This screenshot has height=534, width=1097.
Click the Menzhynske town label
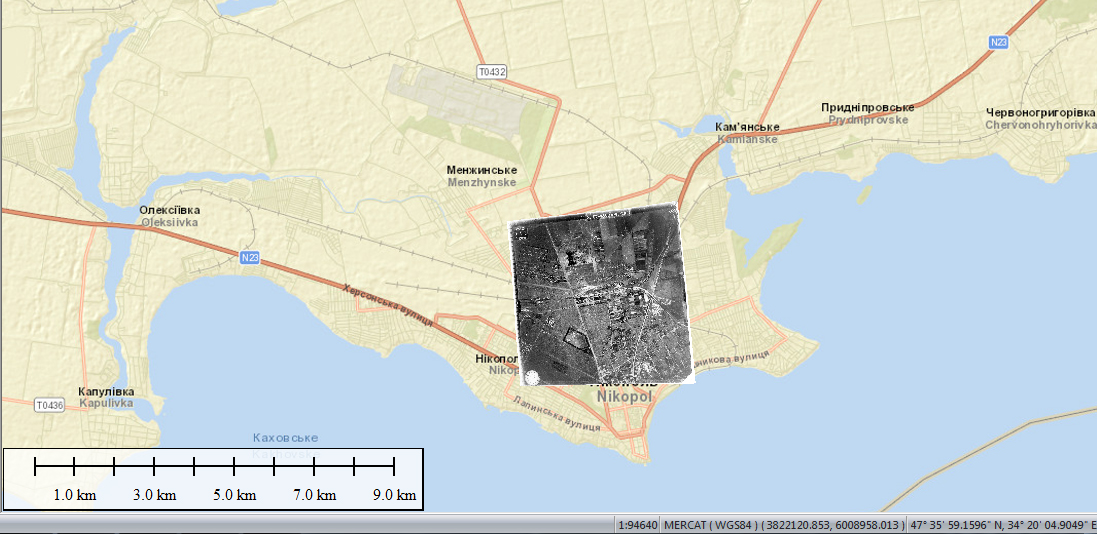point(482,176)
